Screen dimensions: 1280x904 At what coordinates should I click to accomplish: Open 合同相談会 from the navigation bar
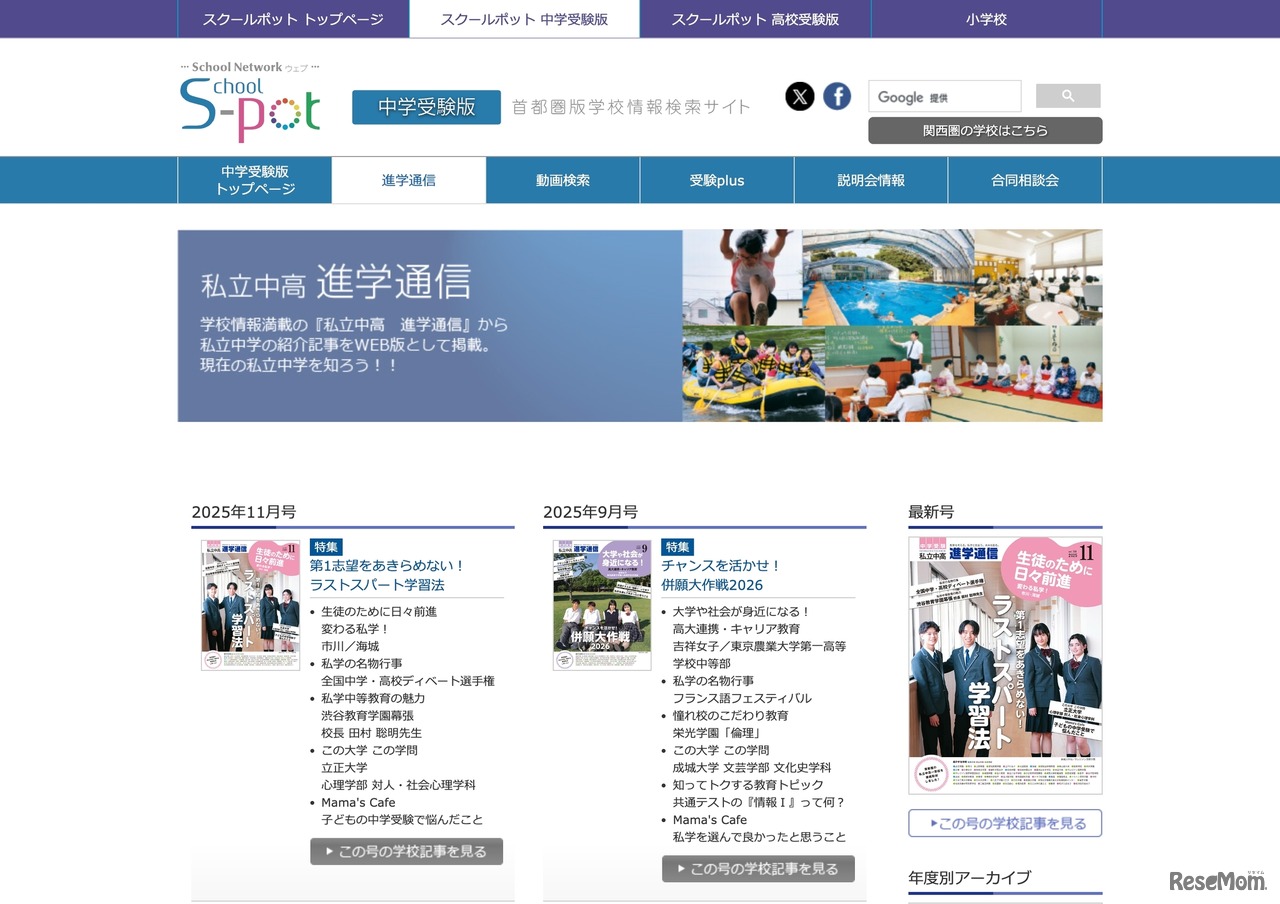click(1023, 180)
